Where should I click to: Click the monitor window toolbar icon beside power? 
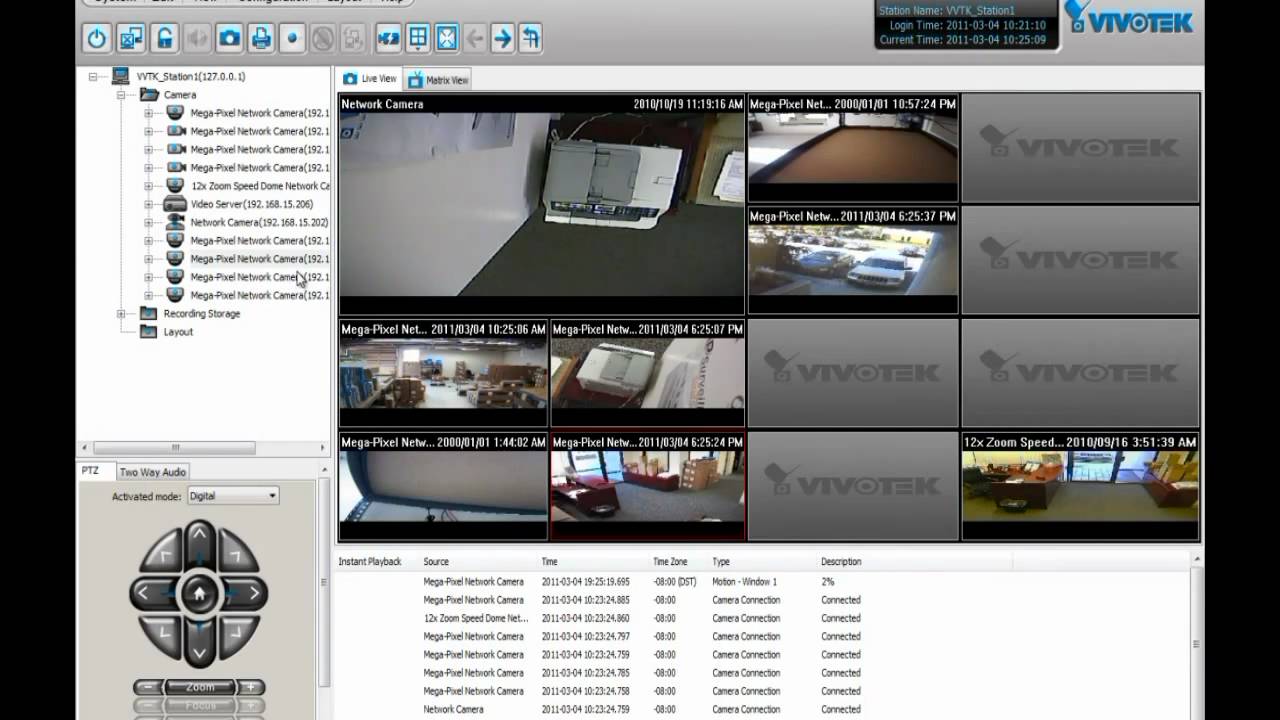[x=131, y=38]
